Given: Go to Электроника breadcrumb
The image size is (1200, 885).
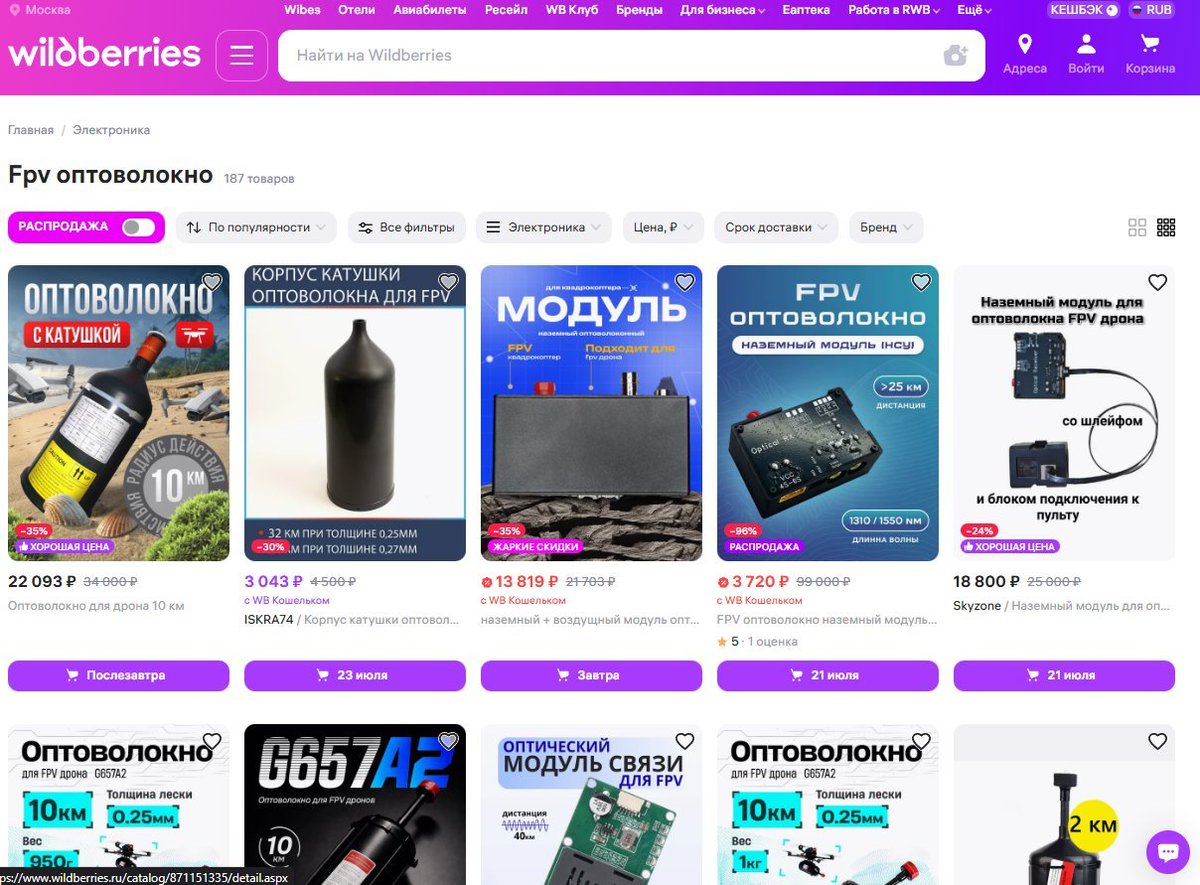Looking at the screenshot, I should (x=111, y=130).
